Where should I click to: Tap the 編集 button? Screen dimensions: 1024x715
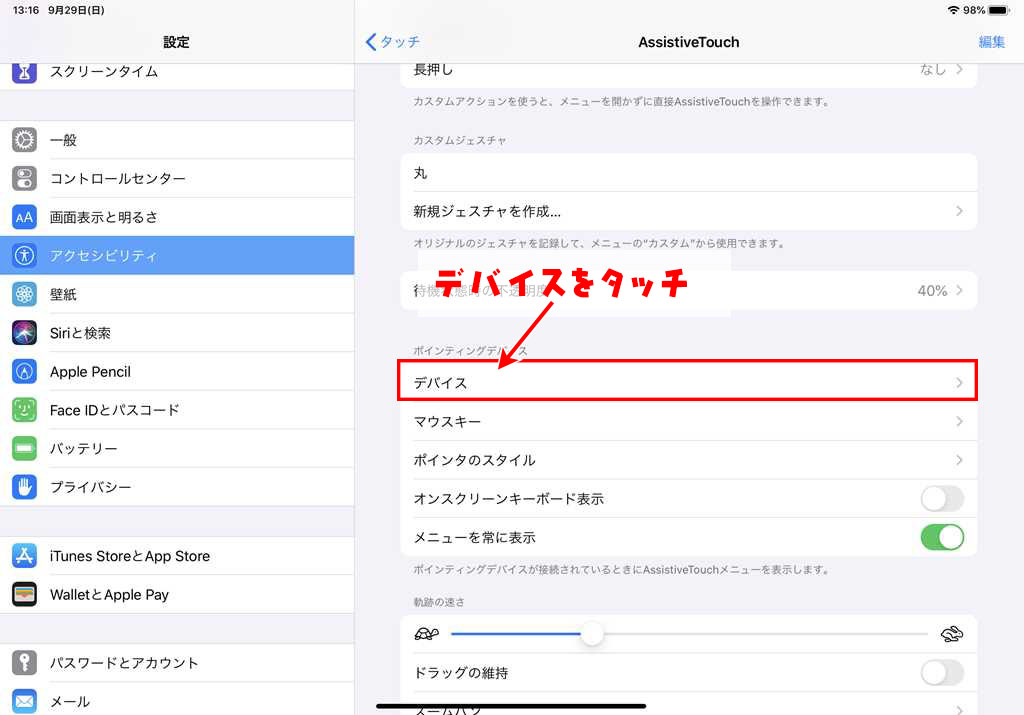point(991,42)
